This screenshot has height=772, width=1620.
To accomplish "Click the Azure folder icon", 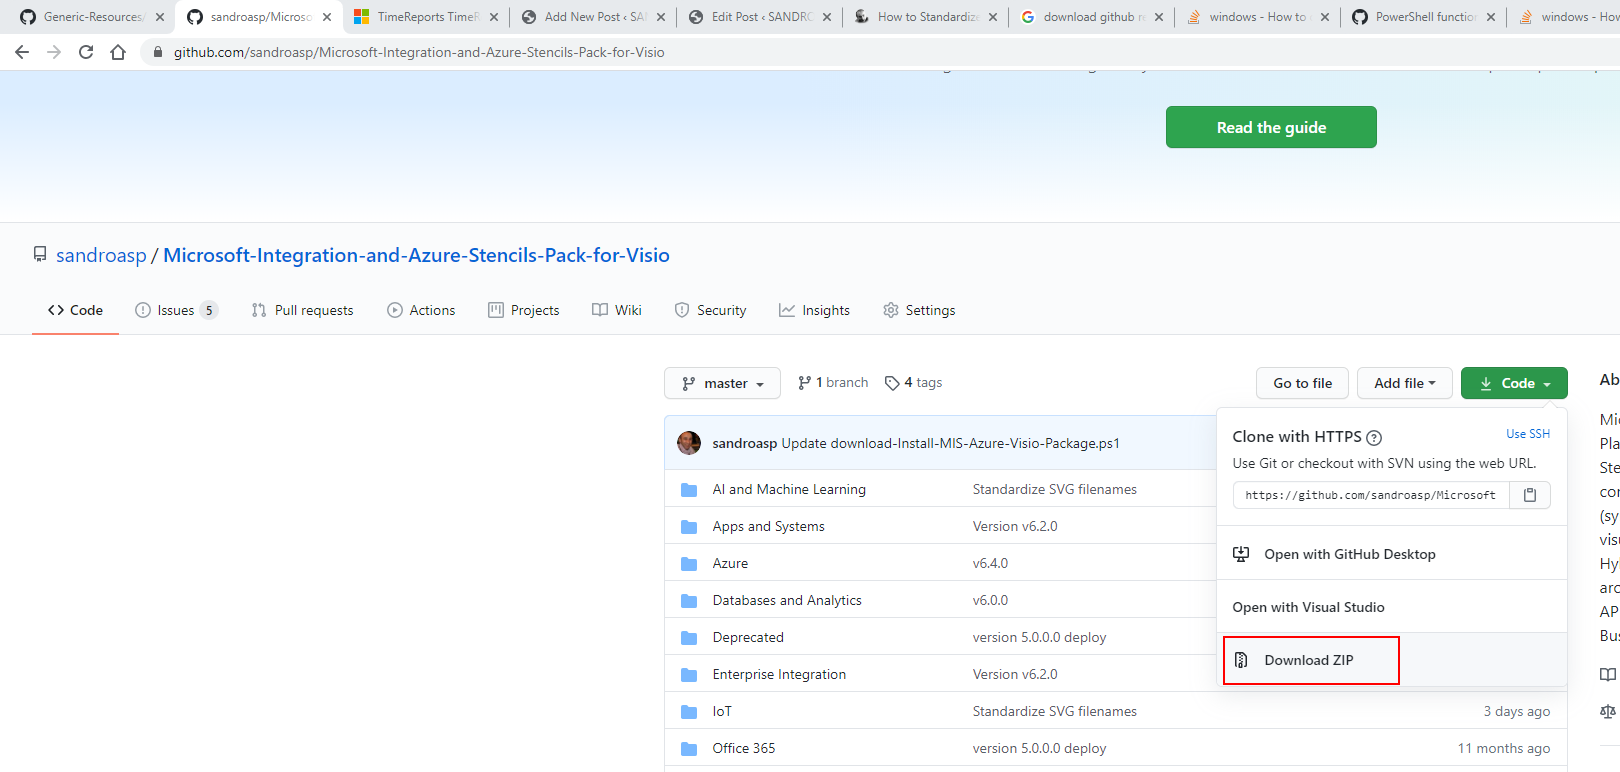I will click(x=689, y=564).
